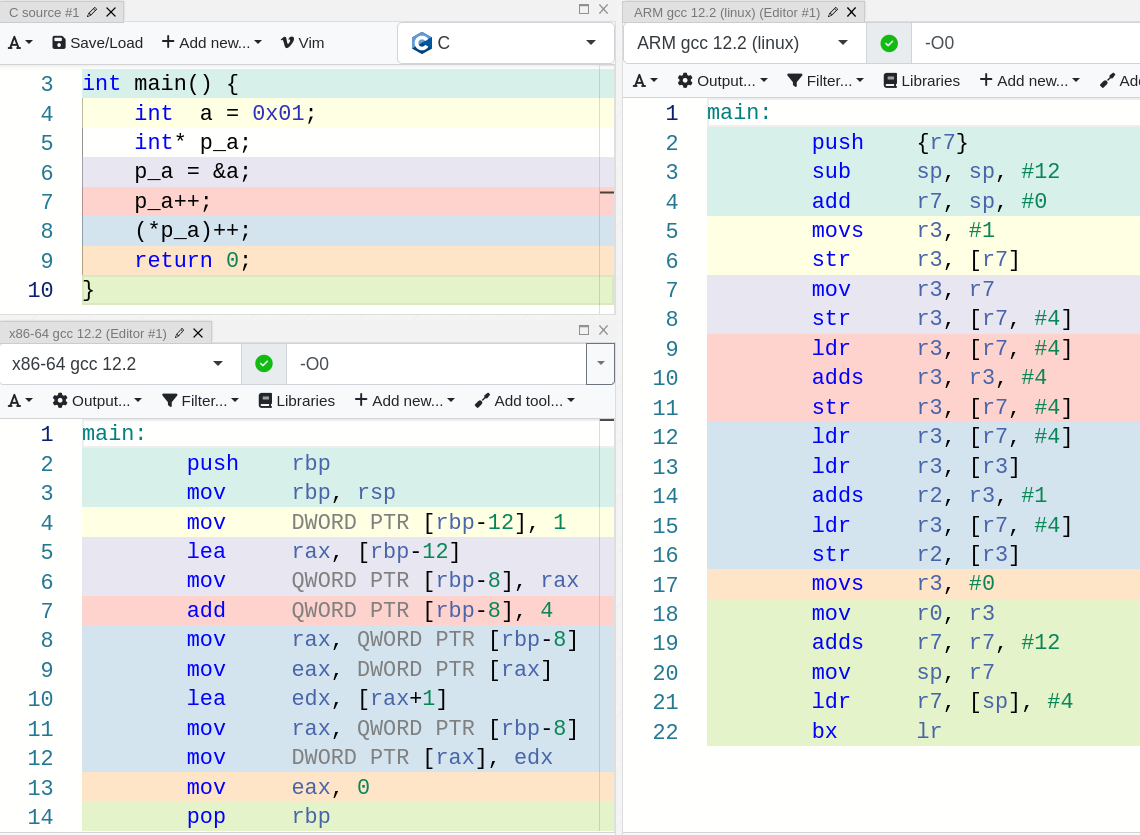The width and height of the screenshot is (1140, 835).
Task: Click the C language logo icon
Action: 419,42
